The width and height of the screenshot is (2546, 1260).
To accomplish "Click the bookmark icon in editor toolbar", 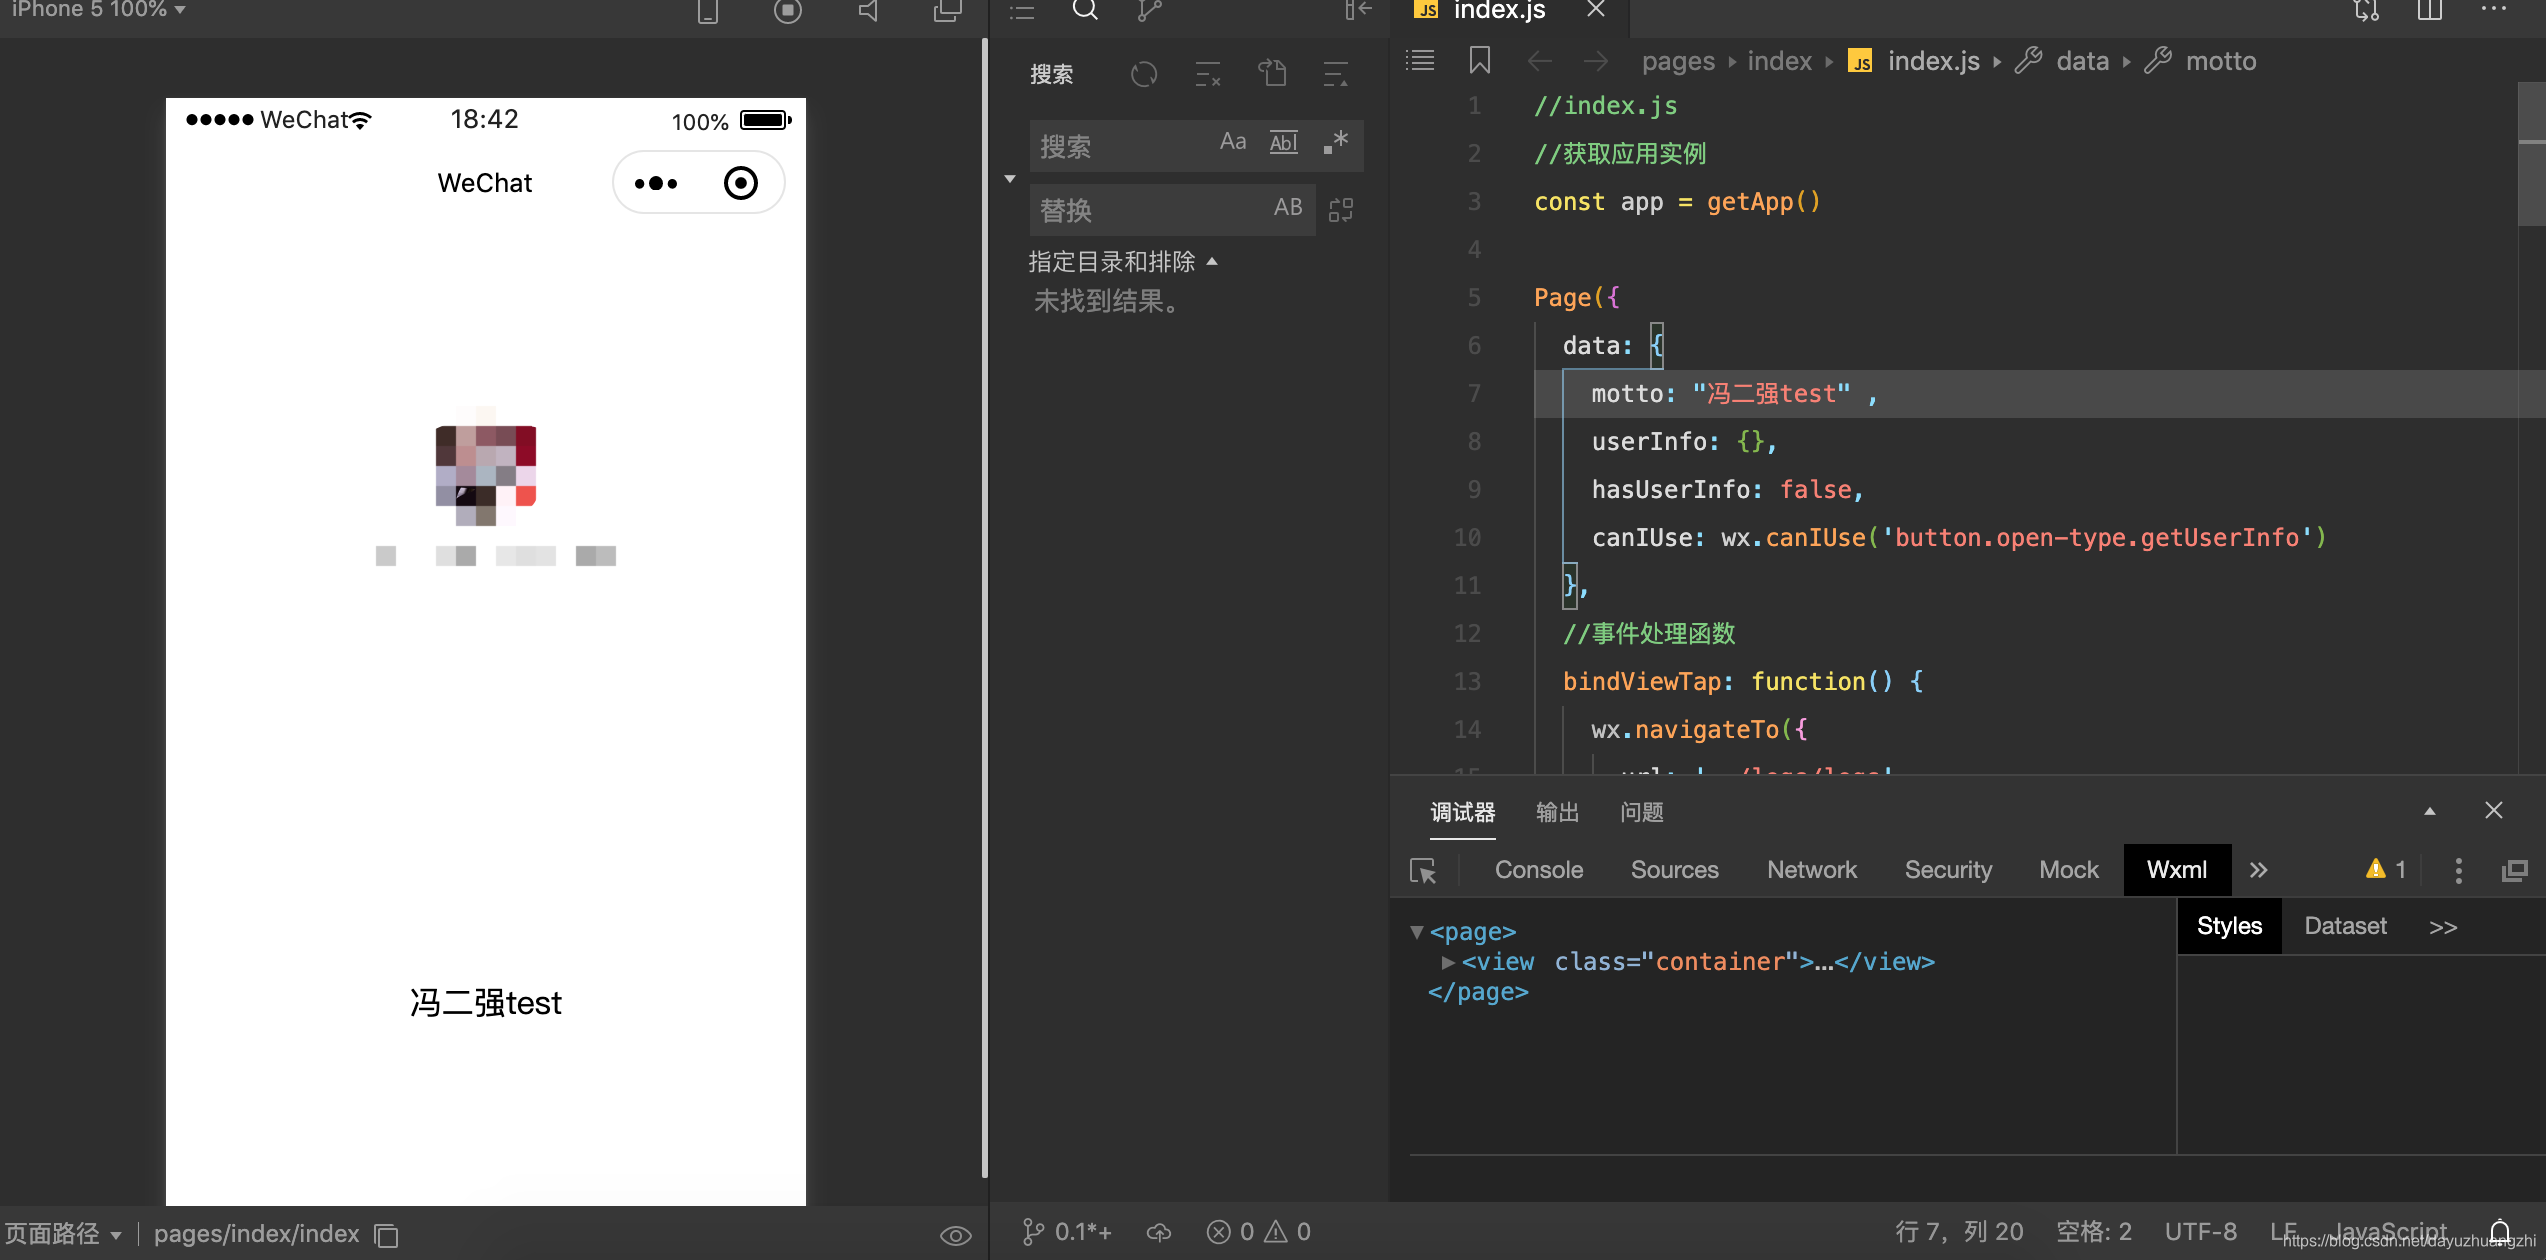I will tap(1479, 61).
